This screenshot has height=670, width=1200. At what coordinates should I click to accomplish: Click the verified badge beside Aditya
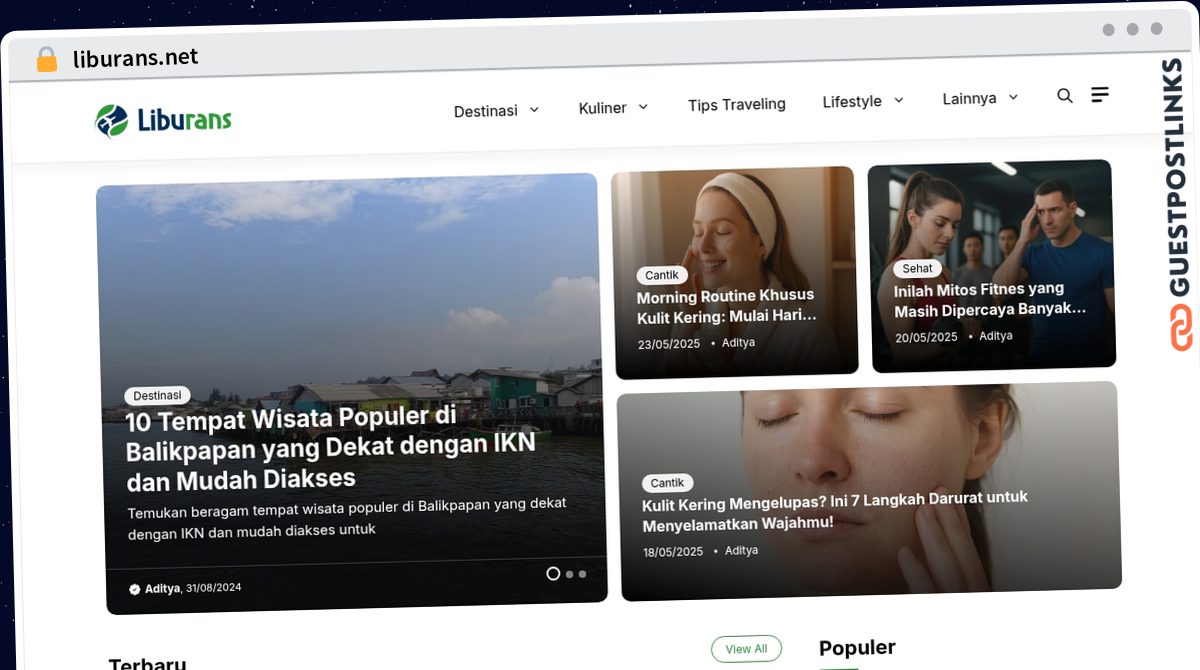pos(135,589)
